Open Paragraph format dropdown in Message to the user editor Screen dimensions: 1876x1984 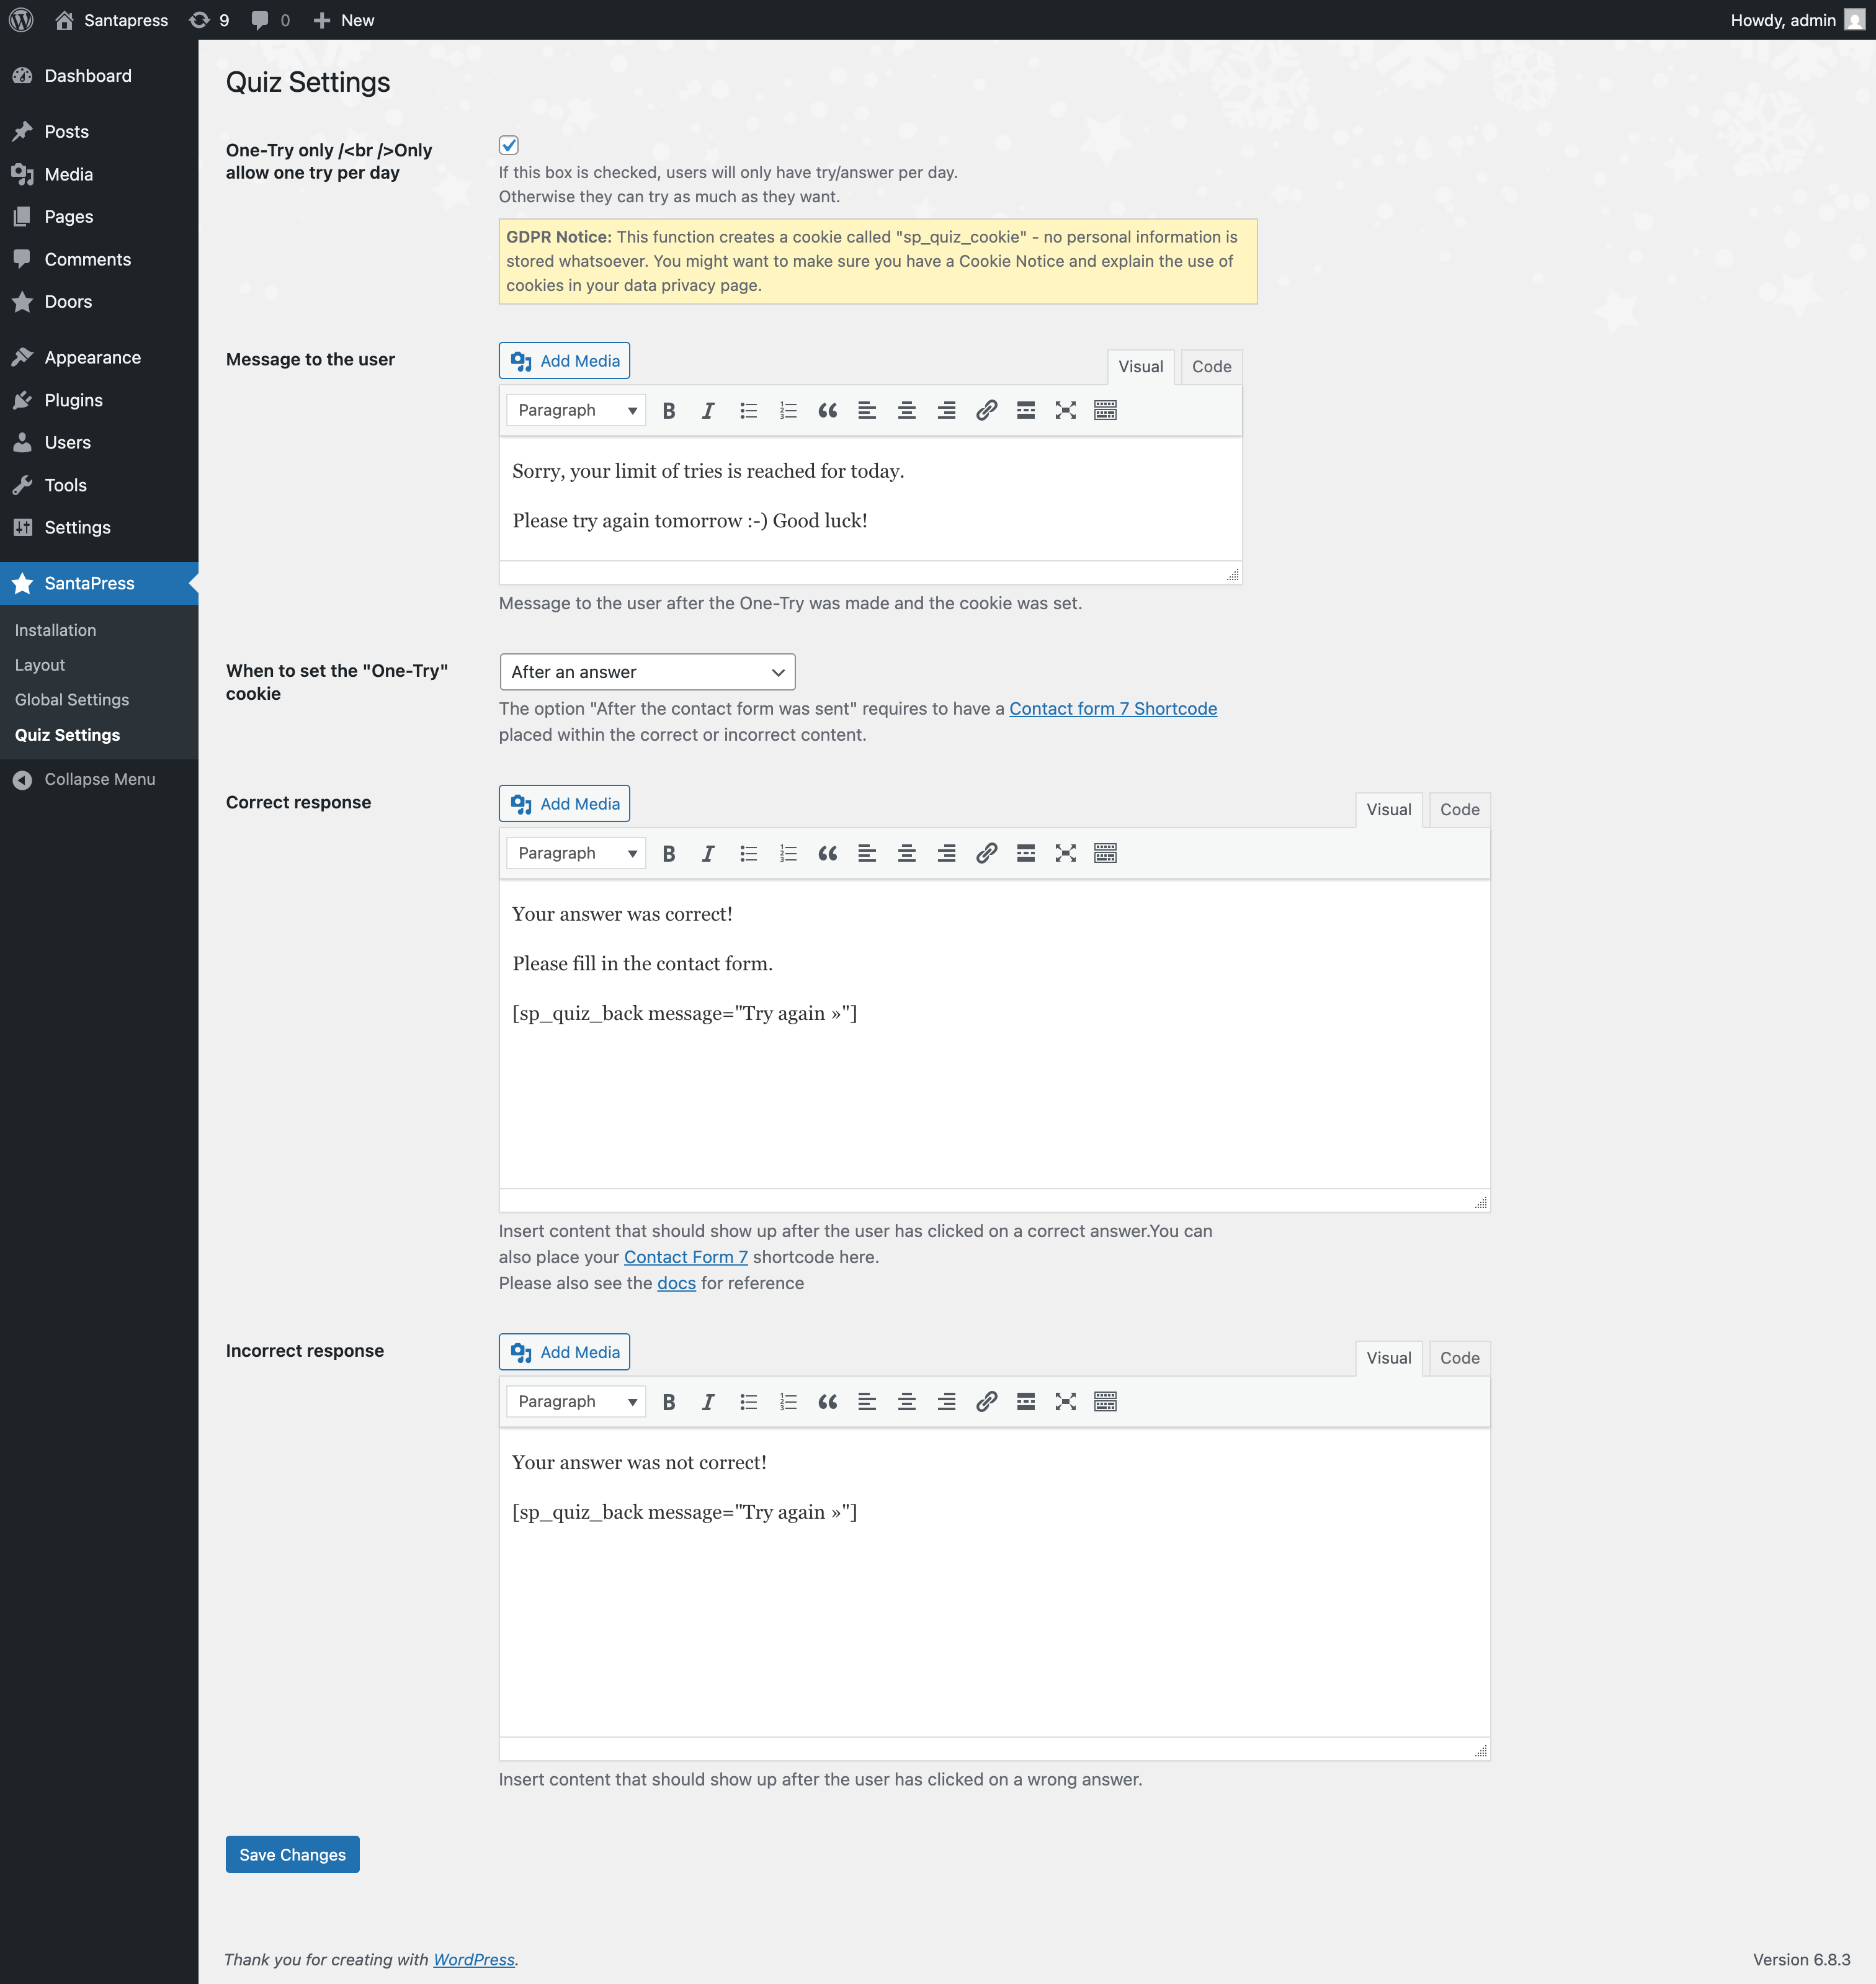coord(576,410)
